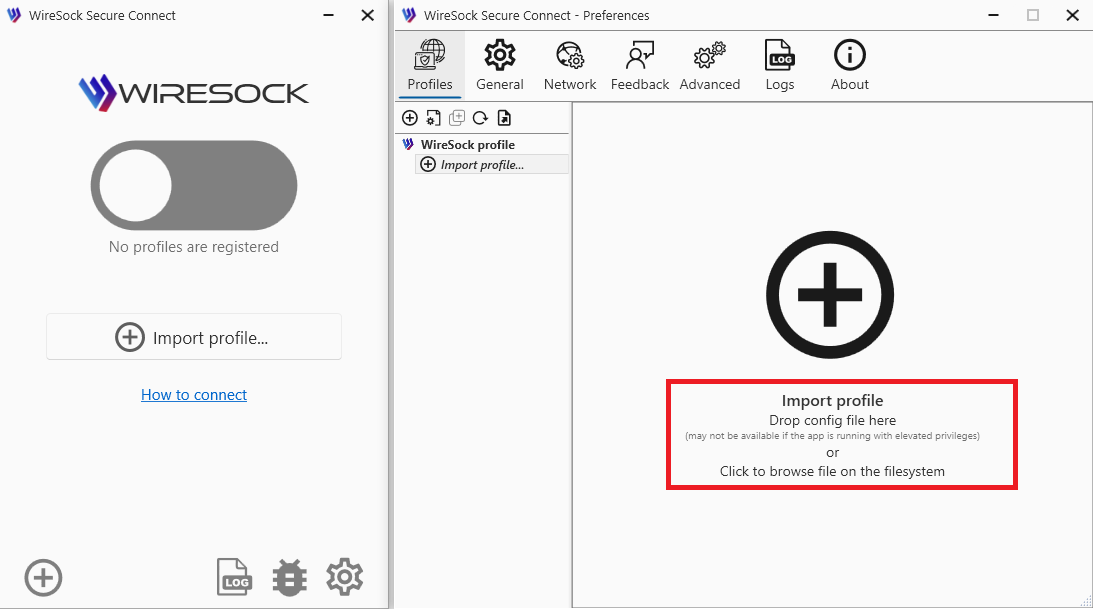Image resolution: width=1094 pixels, height=609 pixels.
Task: Click the bug report icon
Action: click(x=290, y=577)
